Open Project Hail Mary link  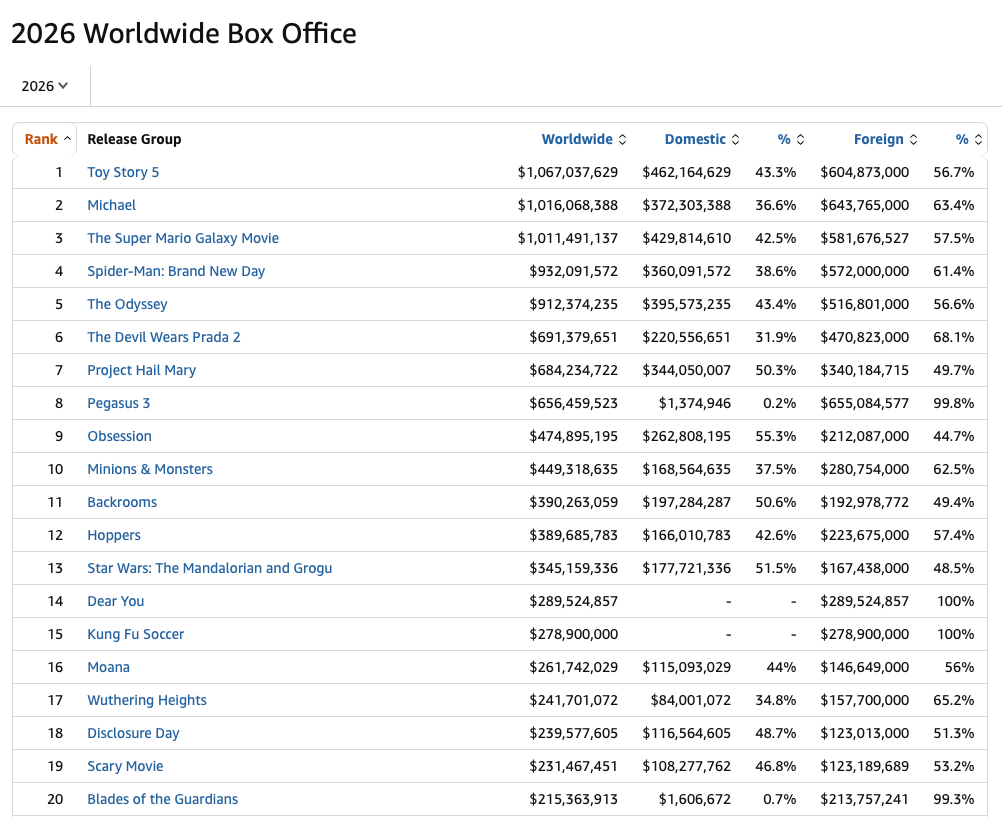point(141,370)
